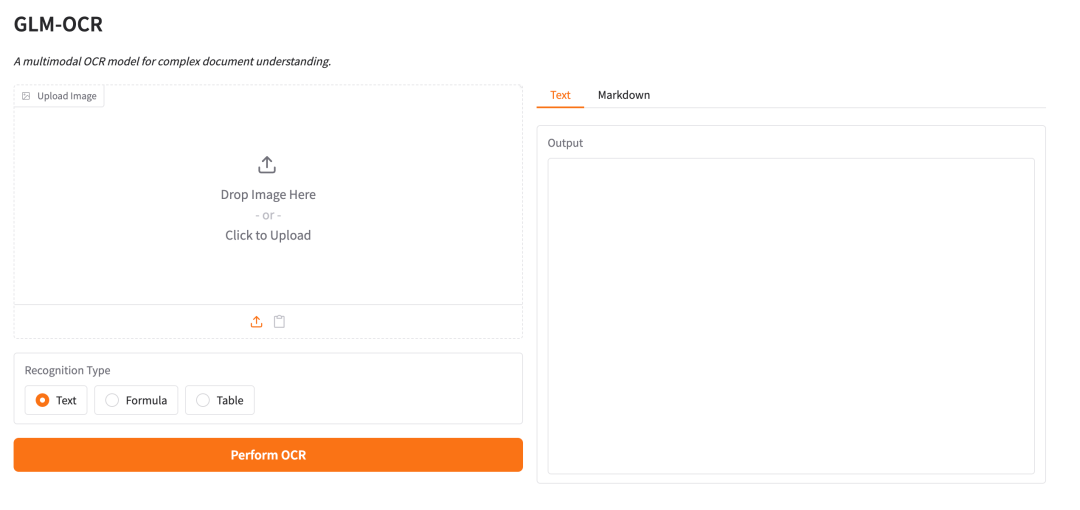Click the multimodal OCR model description text

172,62
